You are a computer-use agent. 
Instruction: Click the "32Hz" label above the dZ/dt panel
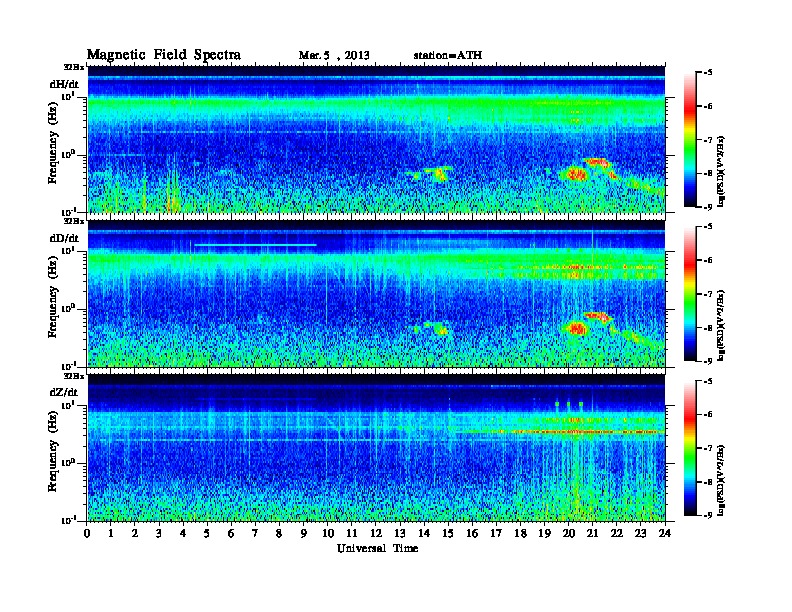tap(74, 376)
